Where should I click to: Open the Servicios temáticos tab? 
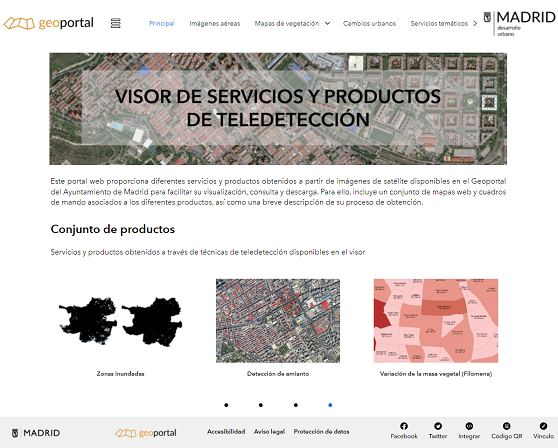click(439, 23)
